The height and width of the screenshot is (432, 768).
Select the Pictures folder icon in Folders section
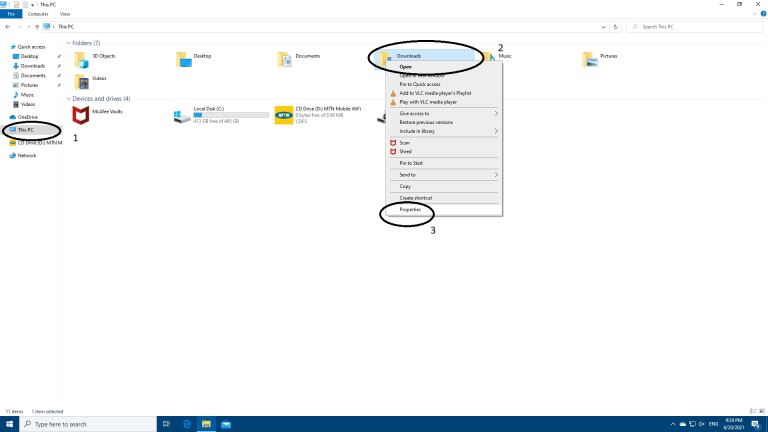click(590, 60)
